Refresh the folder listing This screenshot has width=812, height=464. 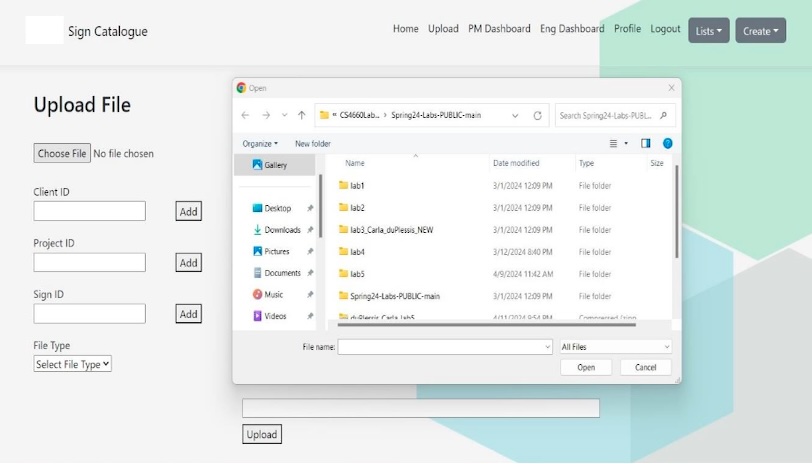tap(538, 115)
